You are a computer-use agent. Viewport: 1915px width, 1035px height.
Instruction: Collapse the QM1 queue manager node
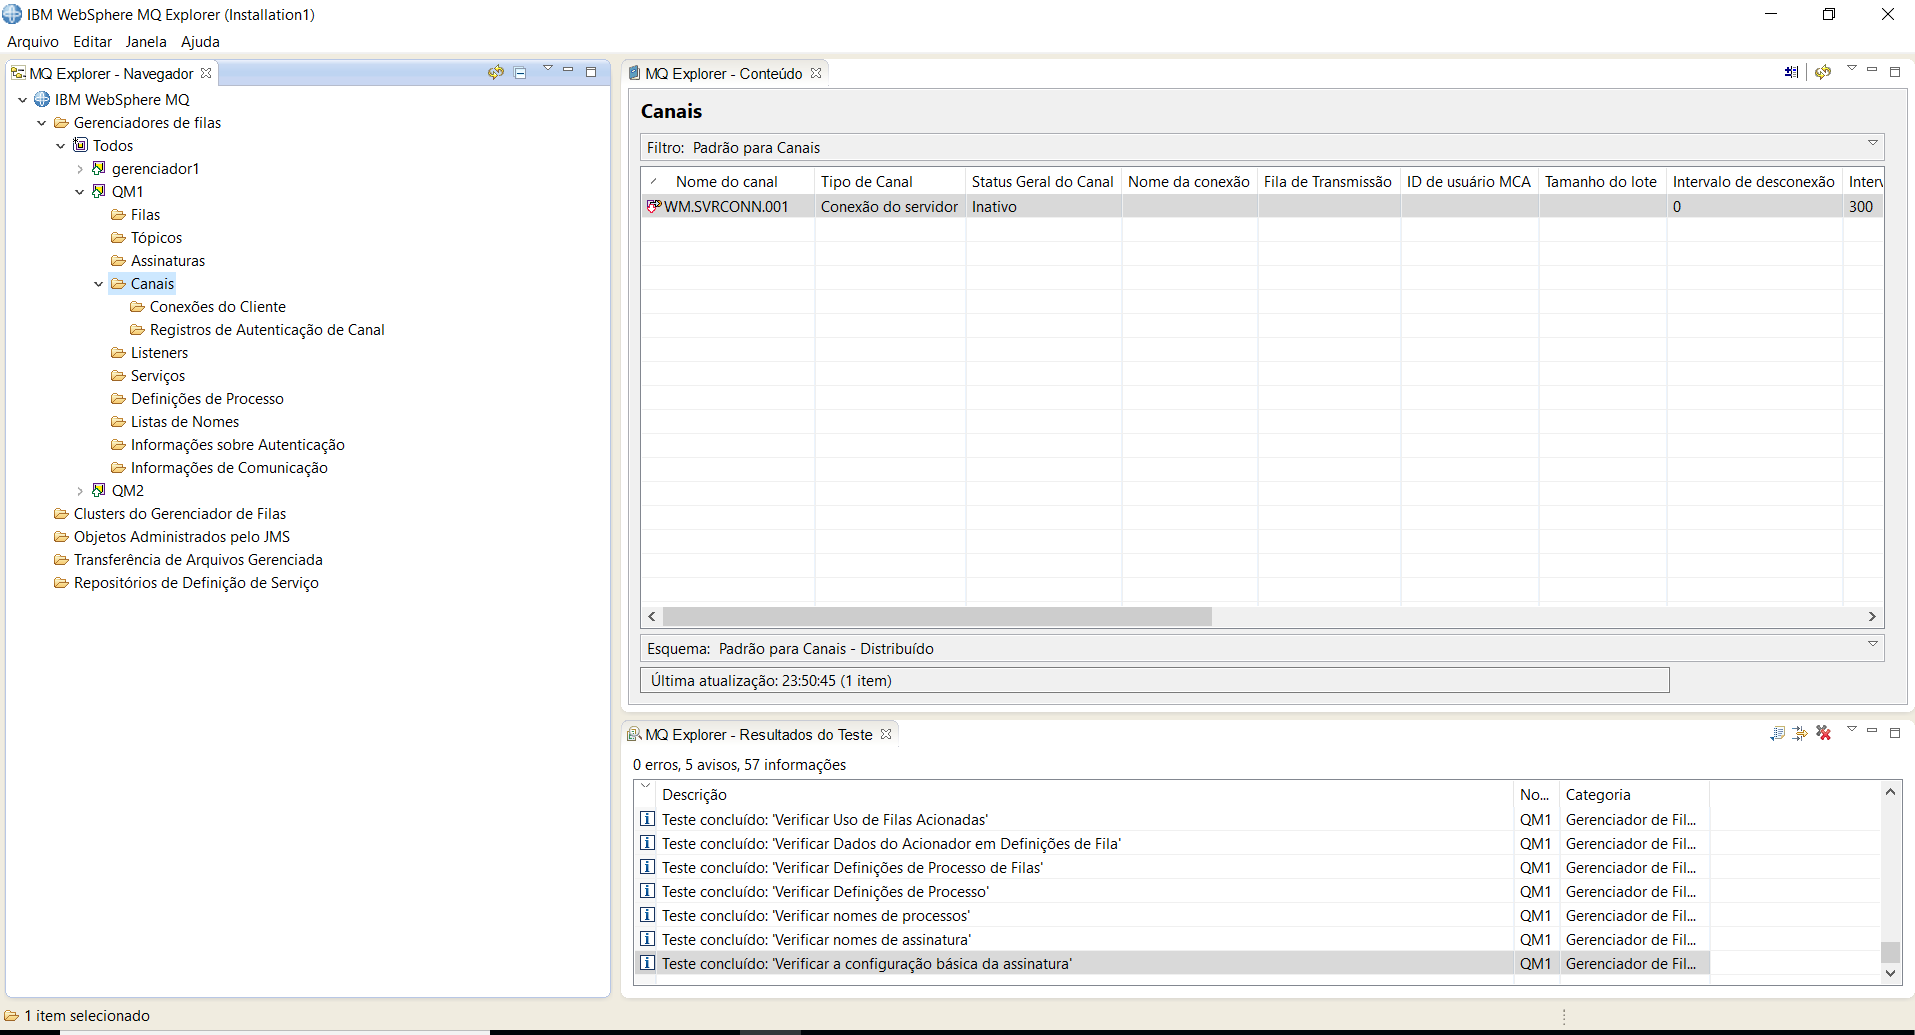80,192
